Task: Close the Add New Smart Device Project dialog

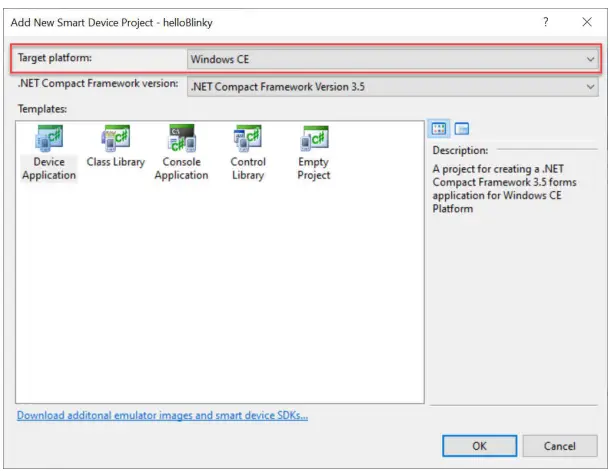Action: [587, 22]
